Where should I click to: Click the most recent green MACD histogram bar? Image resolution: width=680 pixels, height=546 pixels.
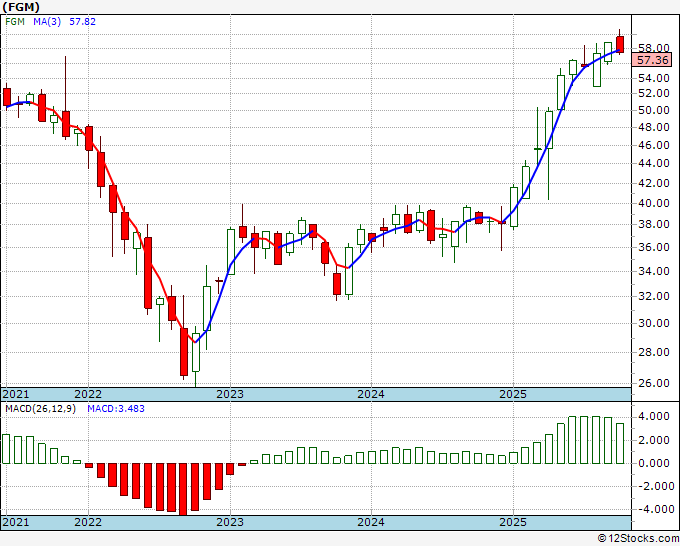[x=620, y=443]
